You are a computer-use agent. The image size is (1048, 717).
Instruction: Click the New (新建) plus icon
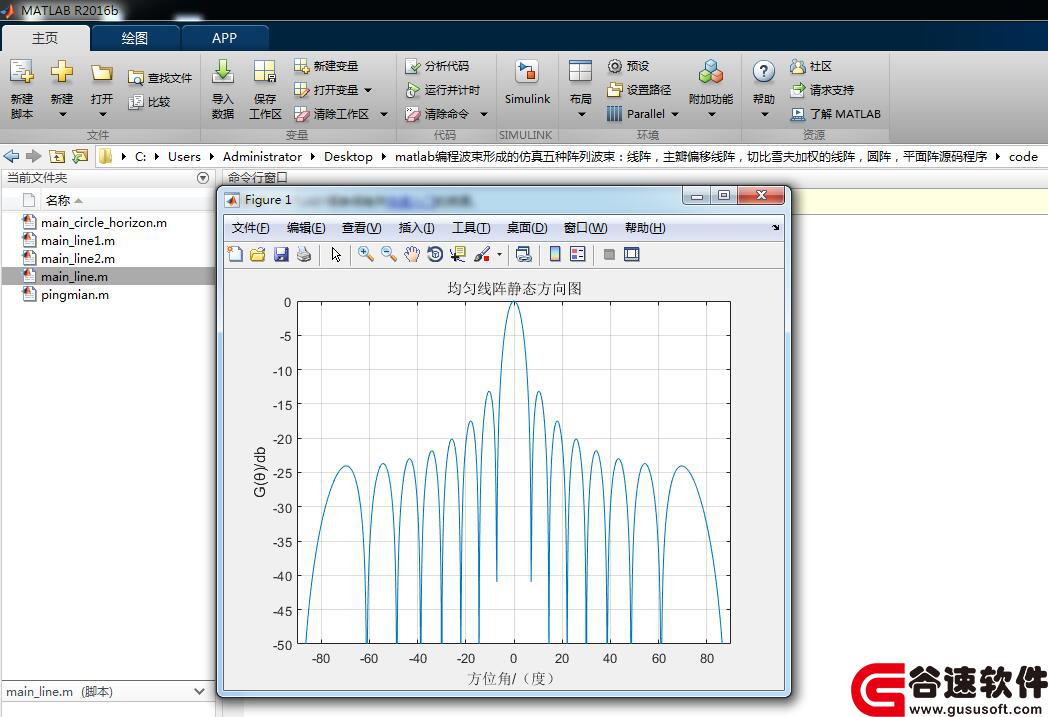coord(61,72)
